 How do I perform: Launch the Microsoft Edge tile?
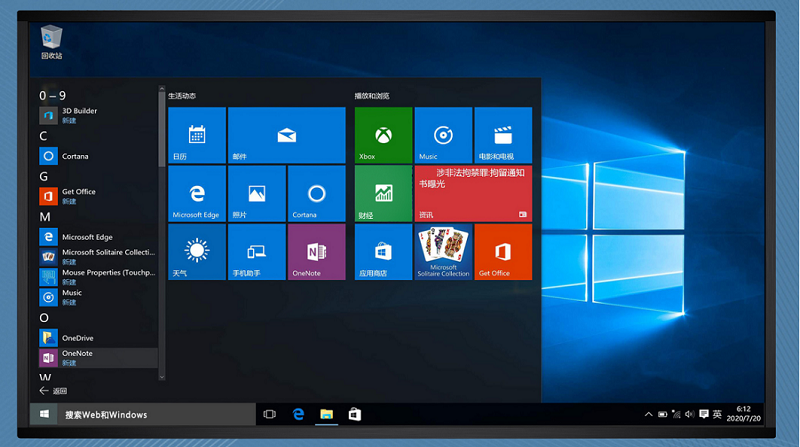(x=197, y=193)
